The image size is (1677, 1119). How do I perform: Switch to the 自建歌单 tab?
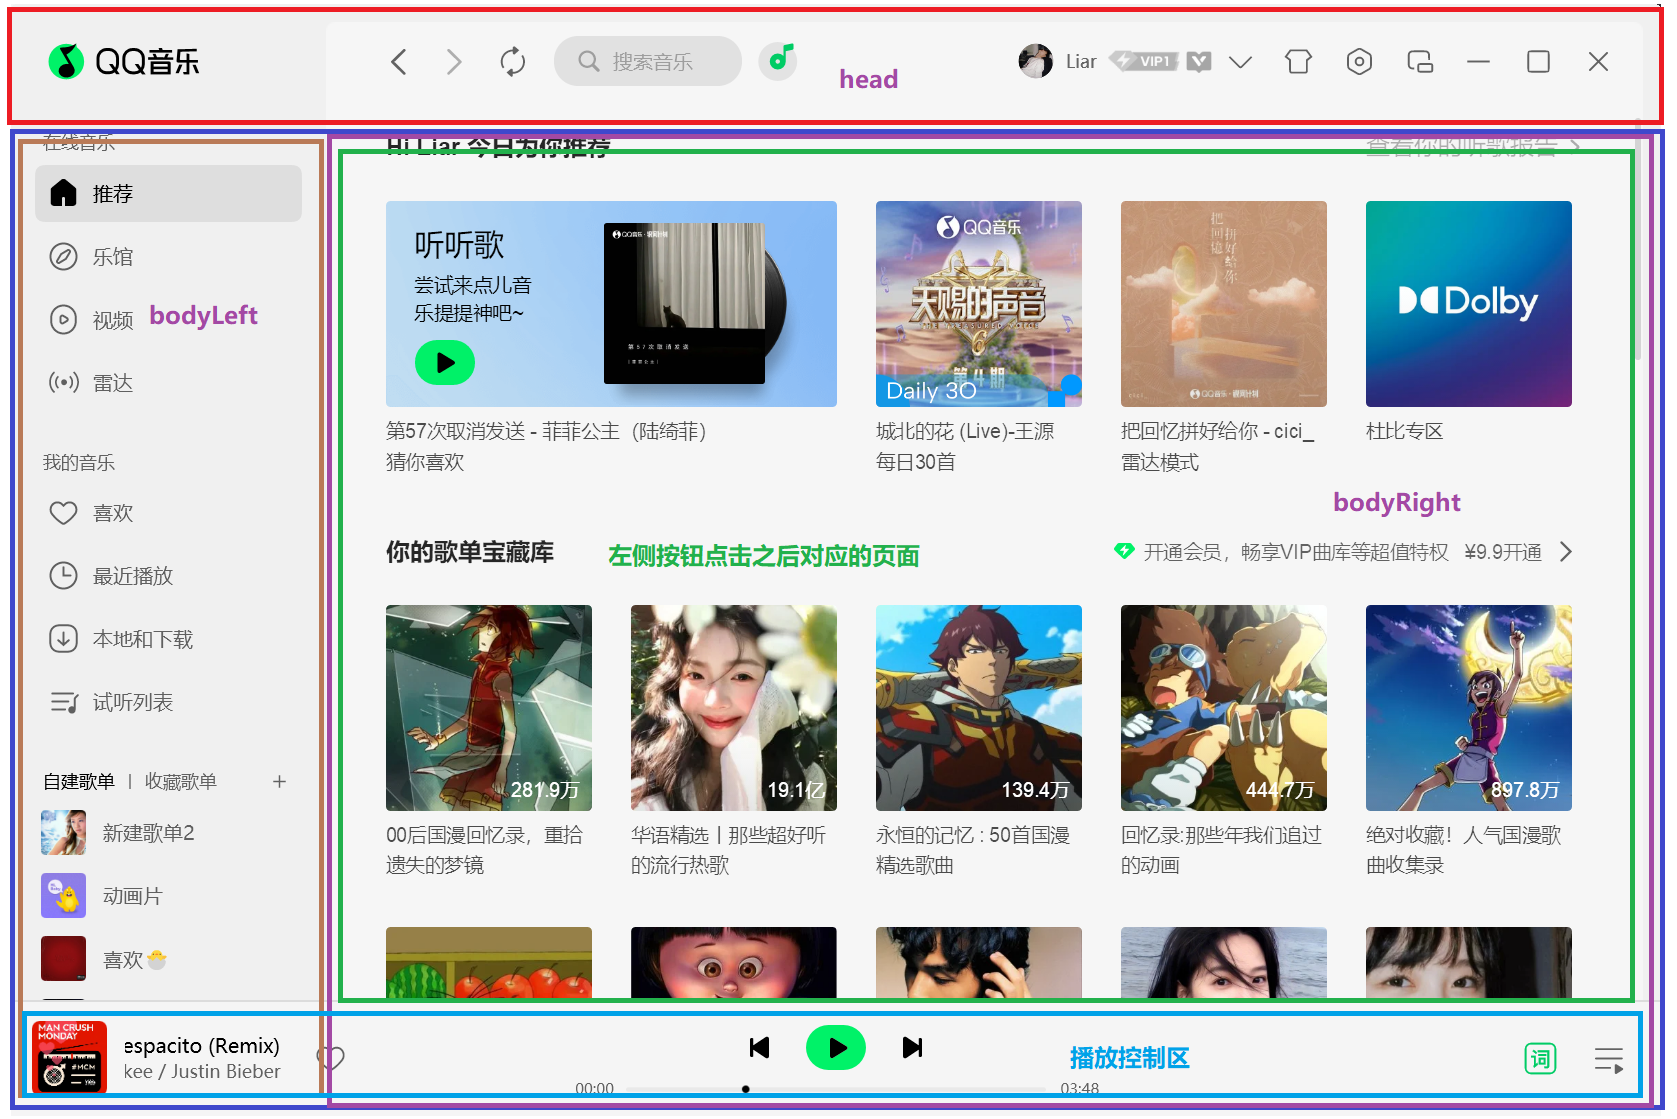coord(79,782)
